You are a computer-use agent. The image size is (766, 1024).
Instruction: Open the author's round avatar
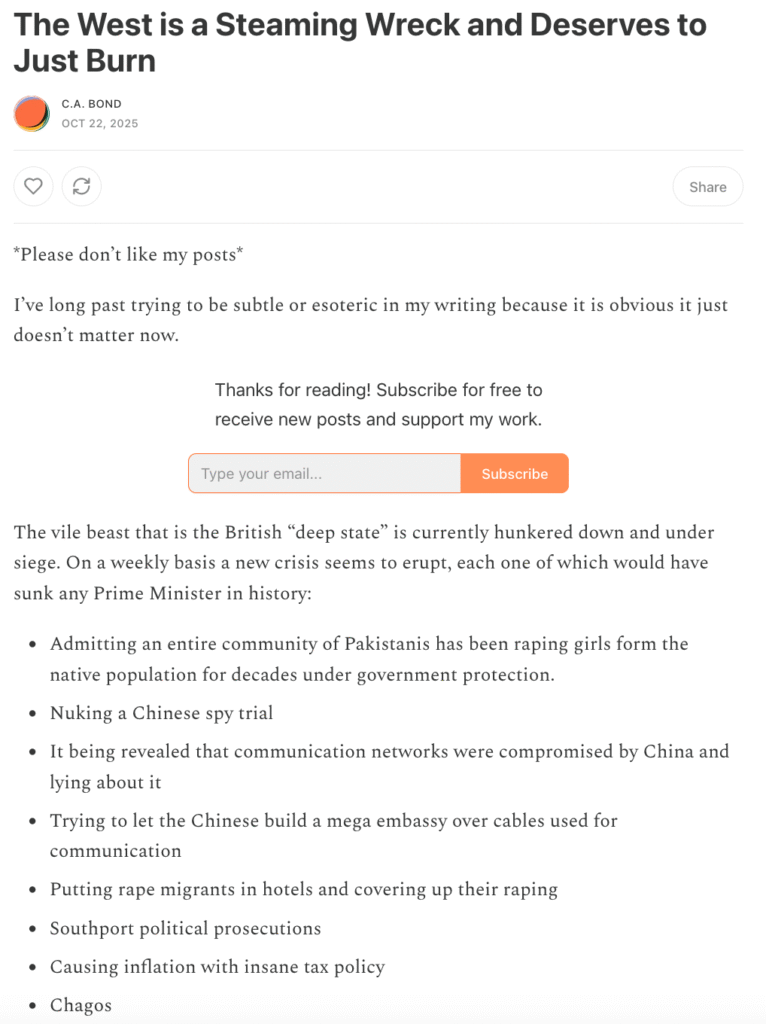pyautogui.click(x=32, y=114)
